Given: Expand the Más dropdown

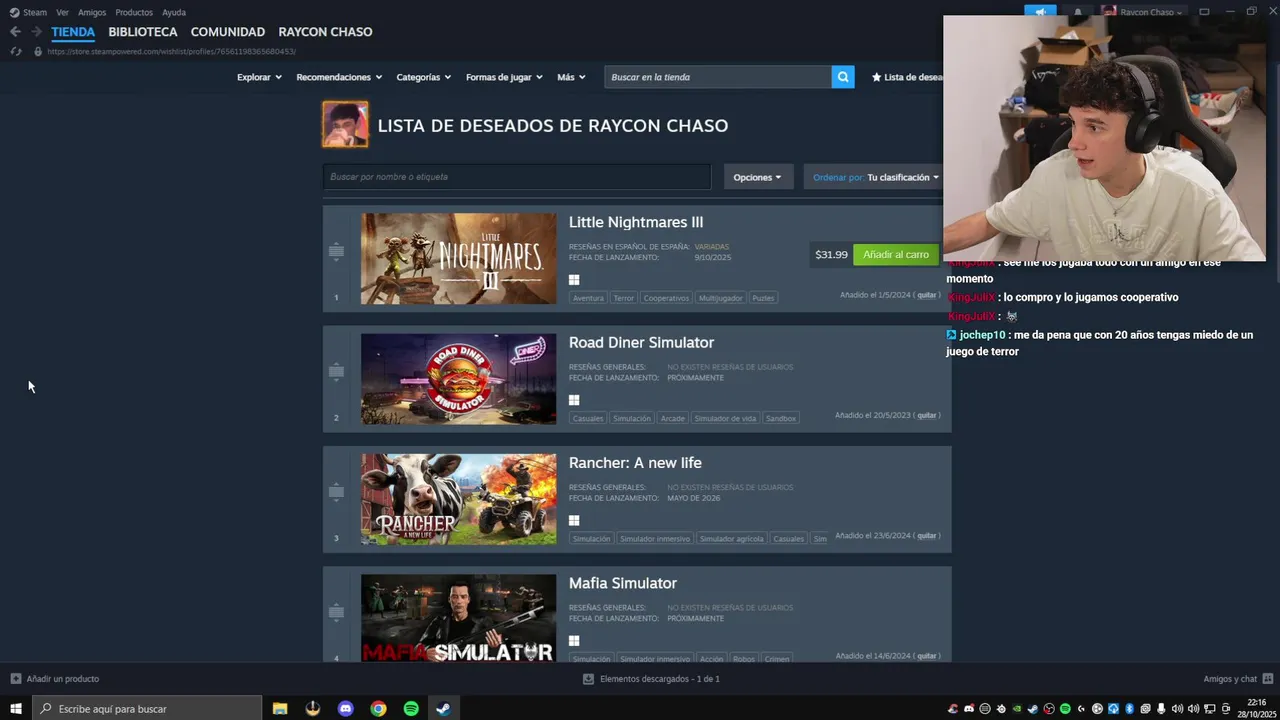Looking at the screenshot, I should tap(573, 77).
